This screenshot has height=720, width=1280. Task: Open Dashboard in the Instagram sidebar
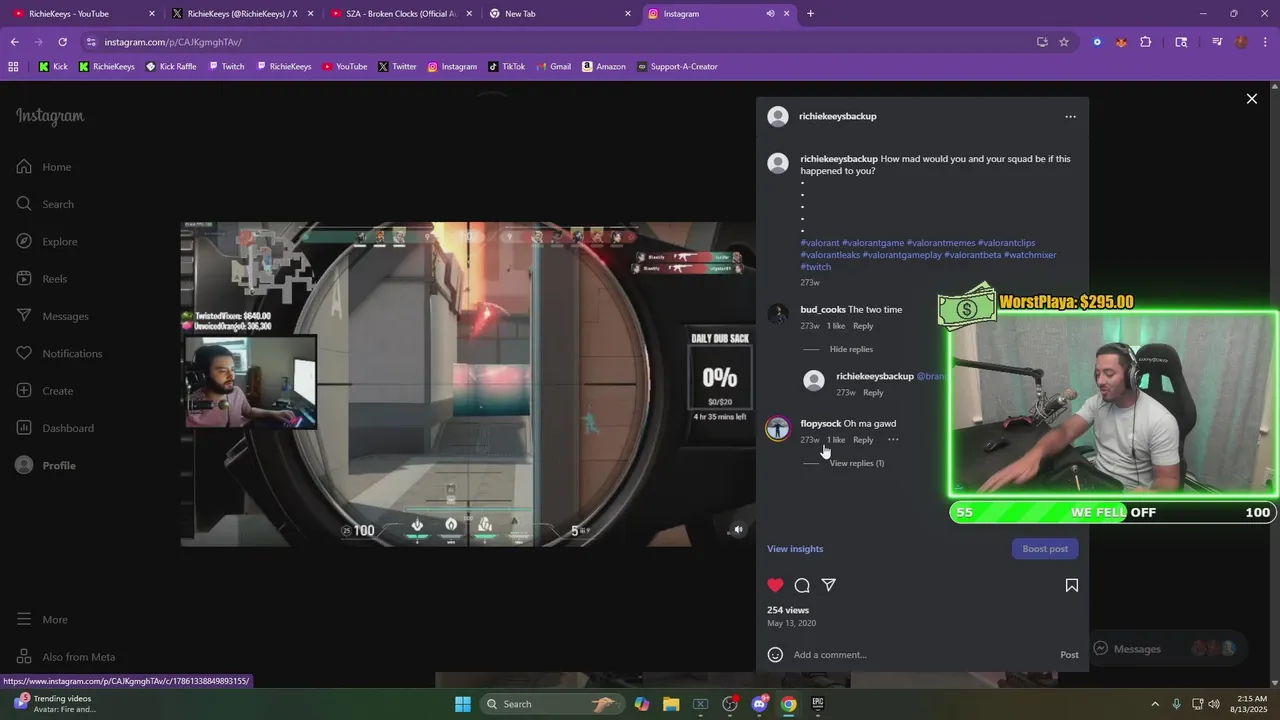tap(55, 428)
